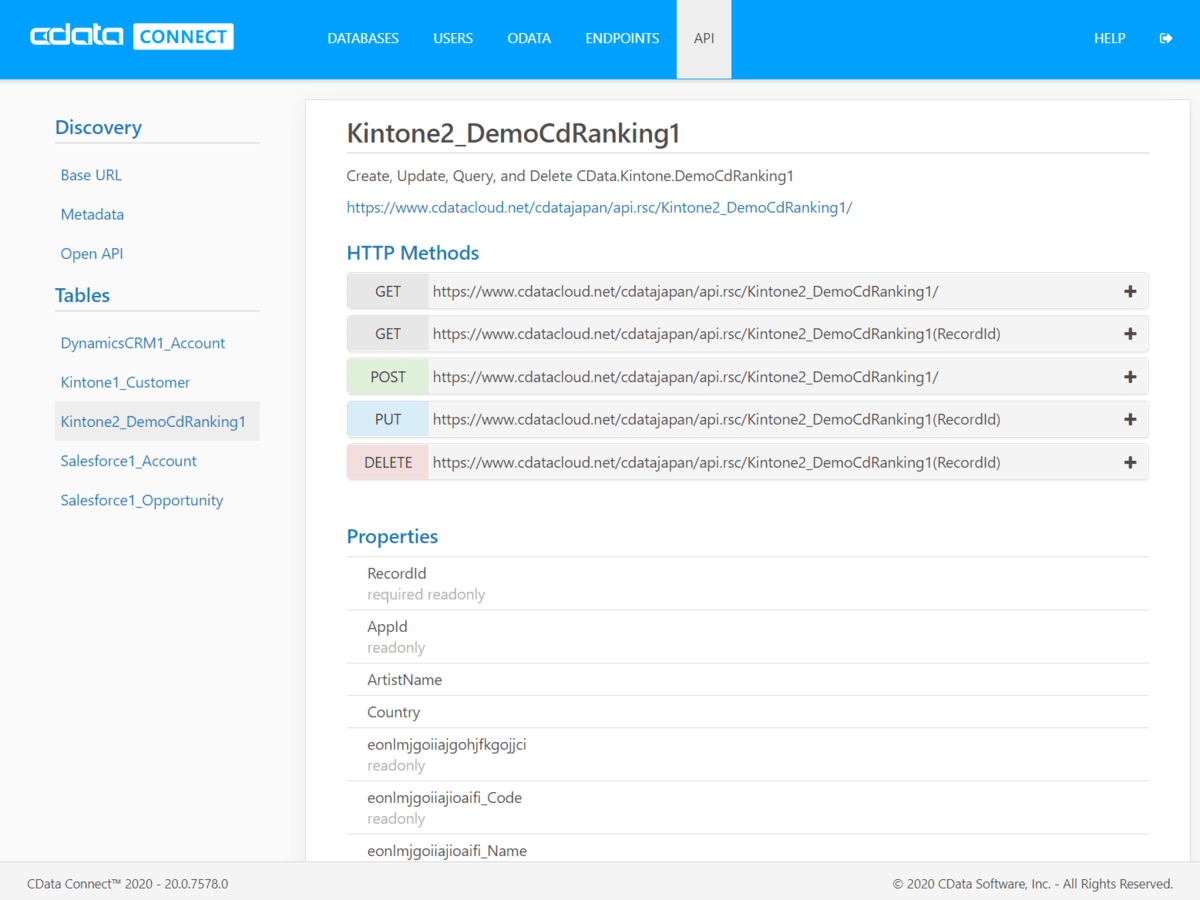Select the Salesforce1_Opportunity table
Screen dimensions: 1200x900
tap(142, 500)
